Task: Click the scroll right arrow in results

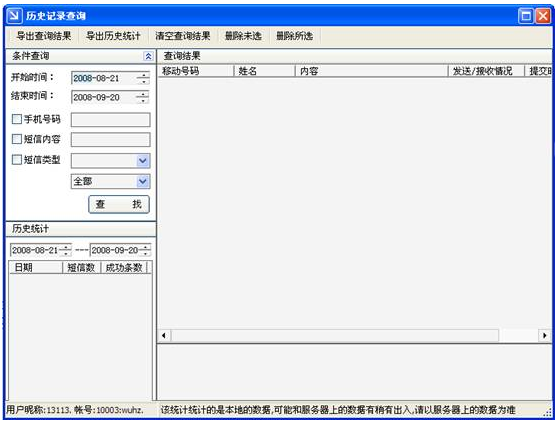Action: [x=544, y=335]
